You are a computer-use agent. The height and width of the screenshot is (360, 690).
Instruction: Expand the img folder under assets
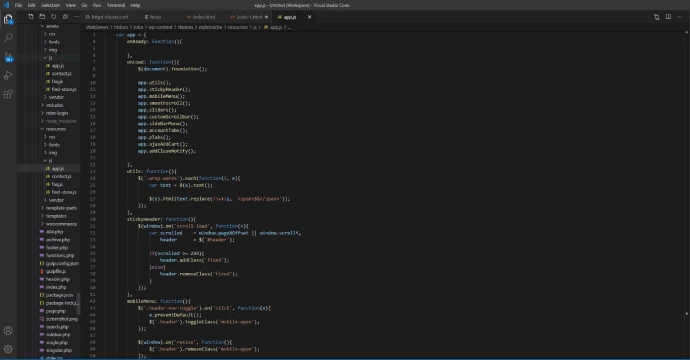53,50
